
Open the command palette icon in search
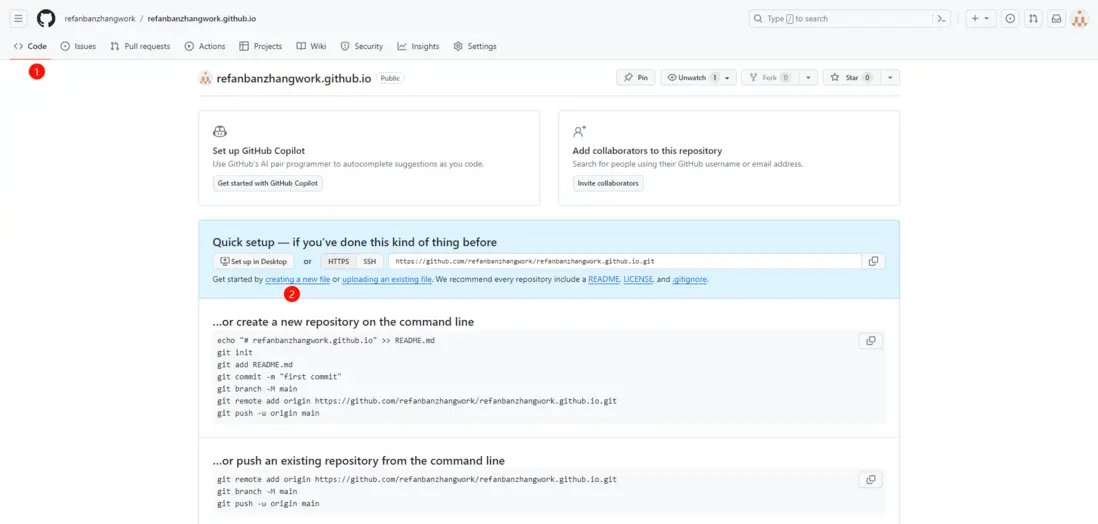click(x=943, y=19)
